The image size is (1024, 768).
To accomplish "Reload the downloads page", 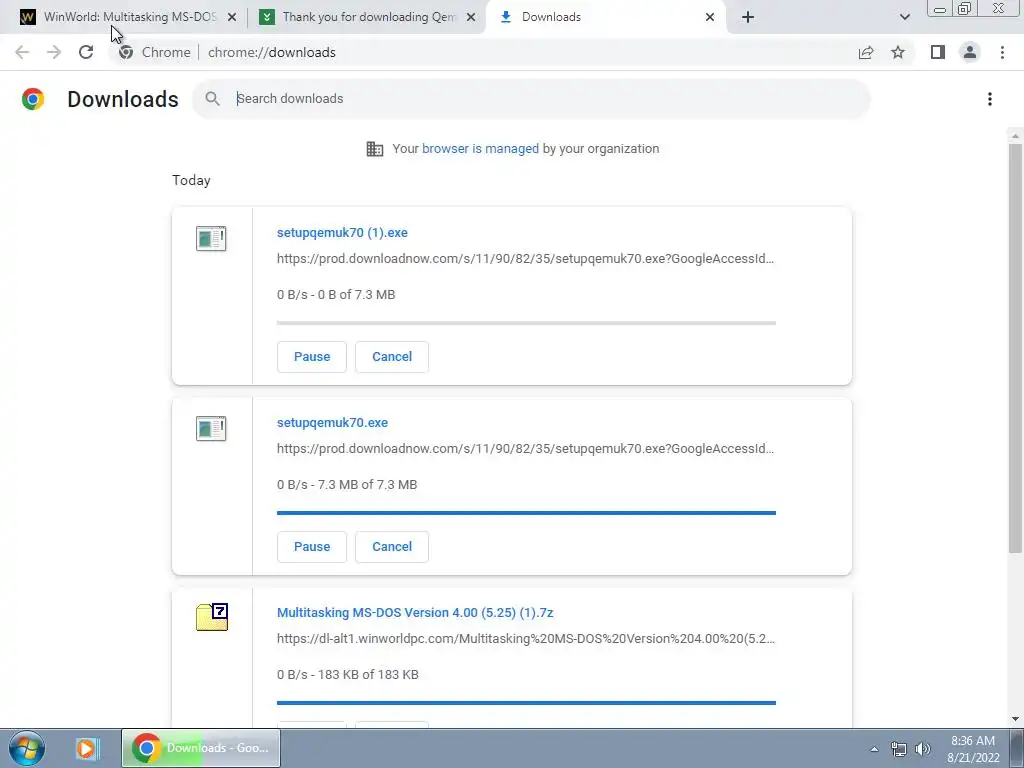I will (x=86, y=52).
